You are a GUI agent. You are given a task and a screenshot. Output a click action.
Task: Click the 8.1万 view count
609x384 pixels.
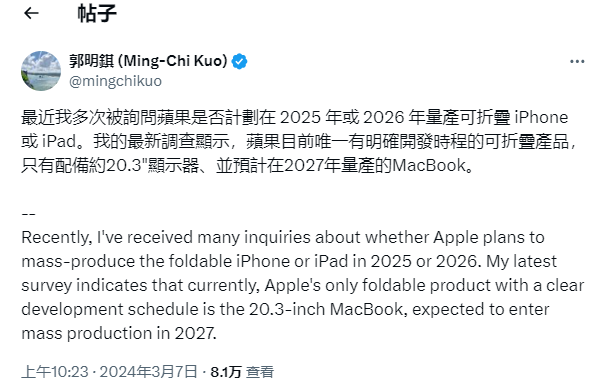[226, 372]
